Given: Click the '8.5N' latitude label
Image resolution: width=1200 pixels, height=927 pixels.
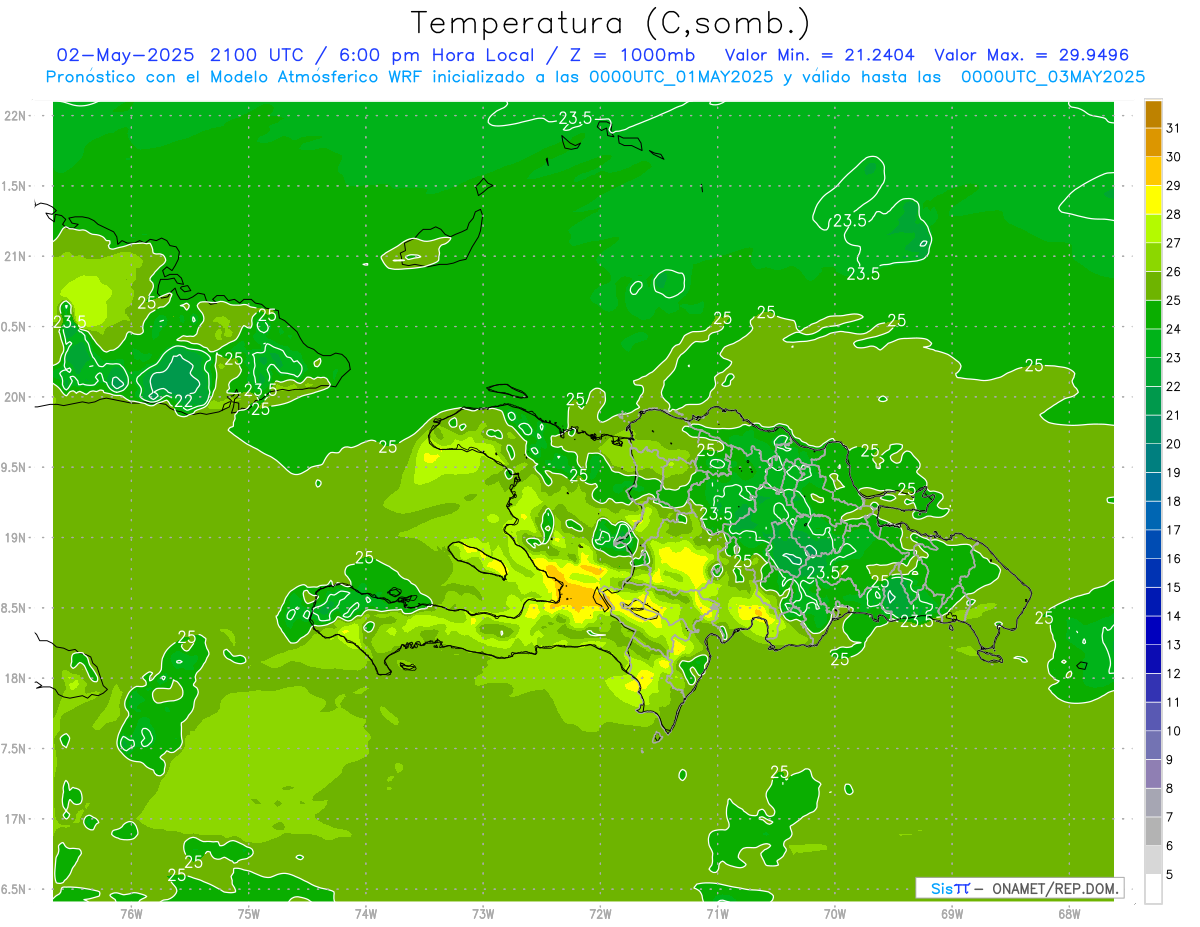Looking at the screenshot, I should coord(16,608).
